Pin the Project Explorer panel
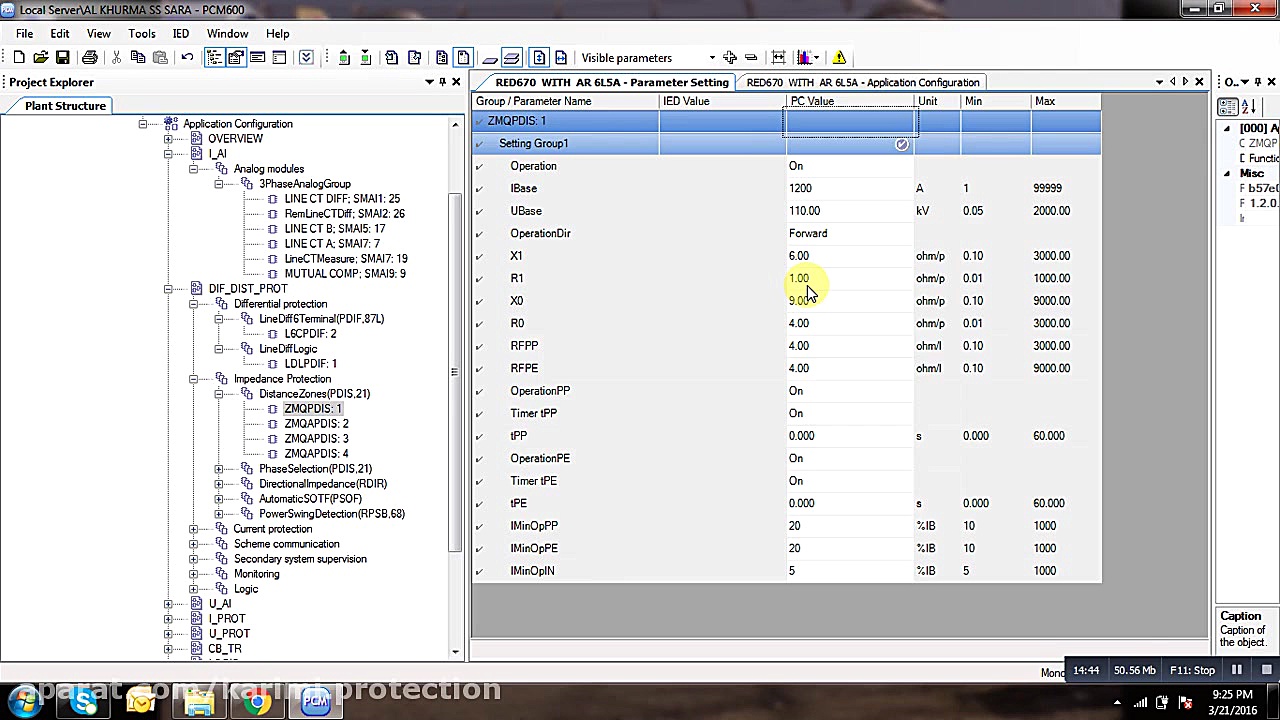The width and height of the screenshot is (1280, 720). (x=442, y=82)
